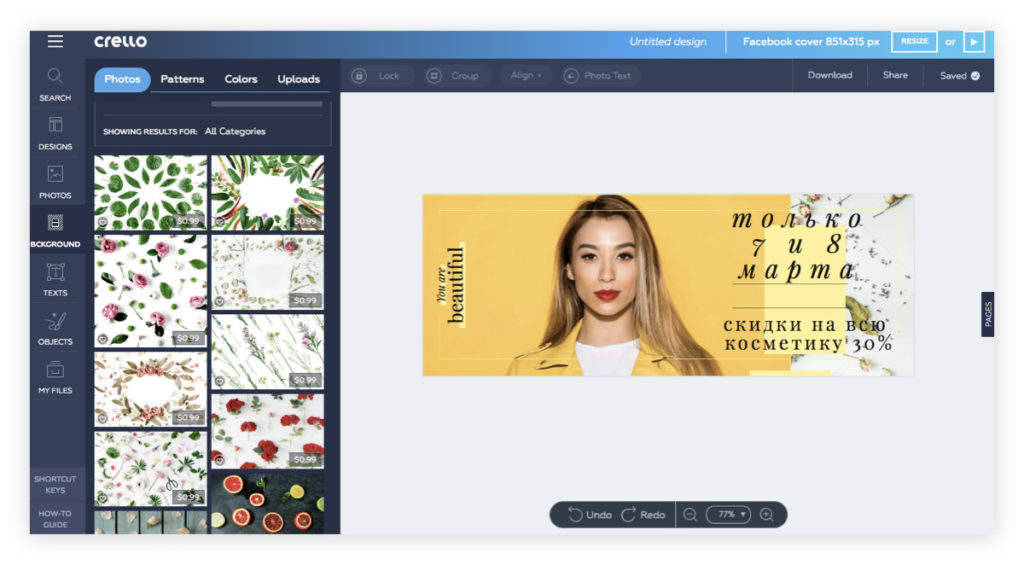Open the Designs sidebar section
Viewport: 1024px width, 565px height.
[55, 132]
